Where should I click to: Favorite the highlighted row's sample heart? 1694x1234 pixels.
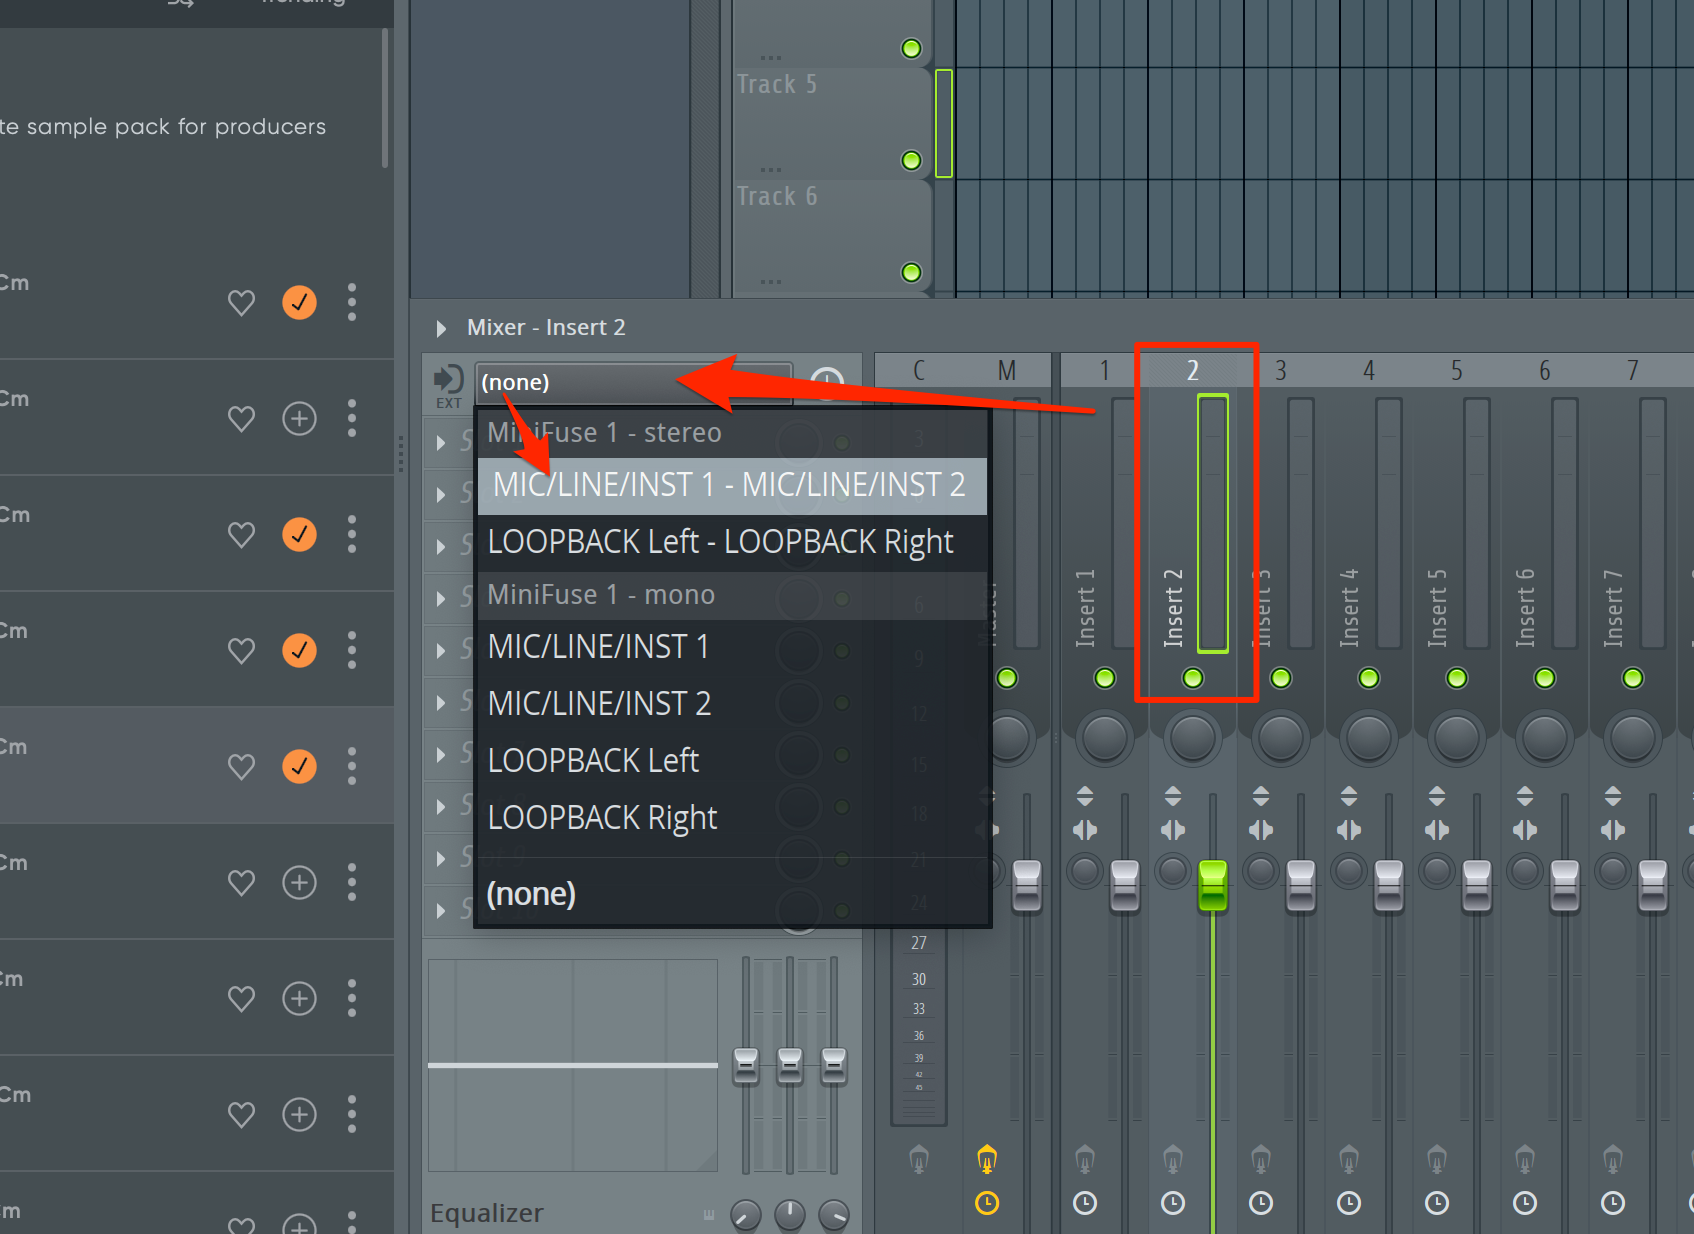coord(241,766)
